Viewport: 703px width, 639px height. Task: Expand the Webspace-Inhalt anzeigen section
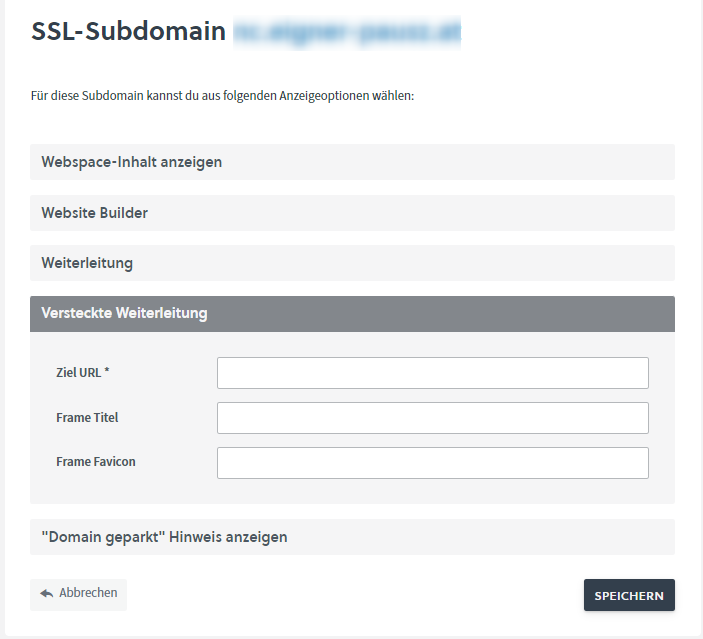[352, 162]
